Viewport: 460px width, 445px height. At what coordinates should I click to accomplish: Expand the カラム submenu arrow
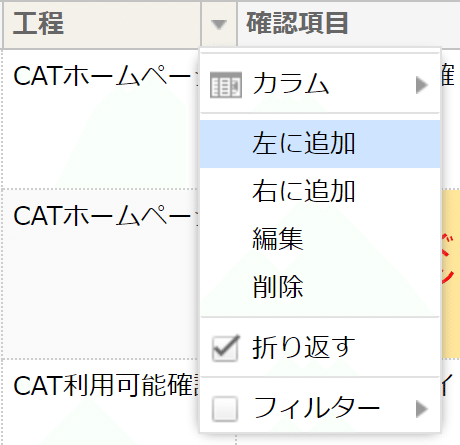[x=422, y=85]
